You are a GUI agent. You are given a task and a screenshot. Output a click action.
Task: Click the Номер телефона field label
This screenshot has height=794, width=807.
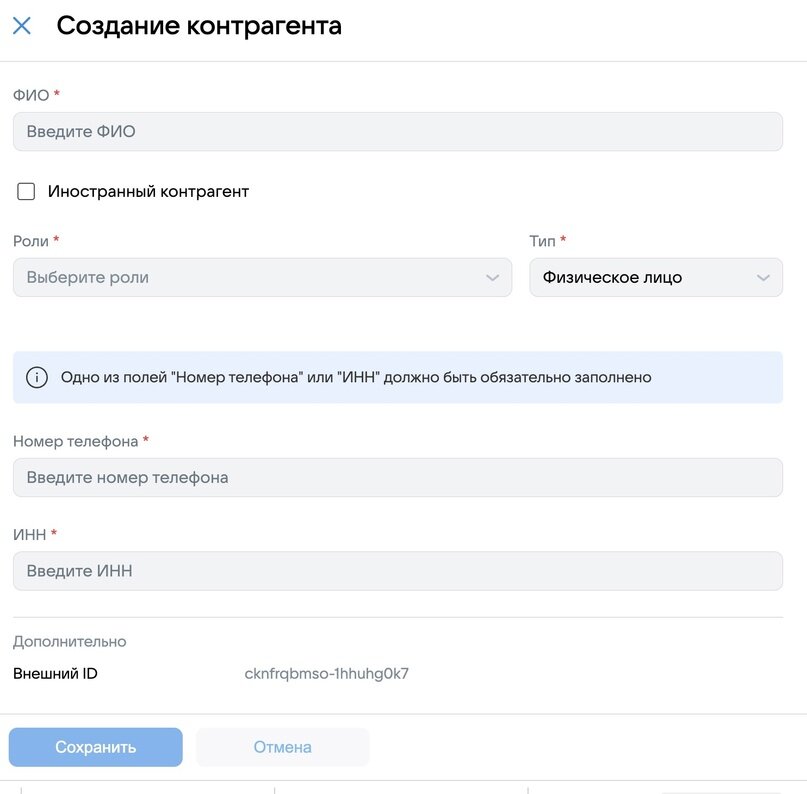pos(75,441)
